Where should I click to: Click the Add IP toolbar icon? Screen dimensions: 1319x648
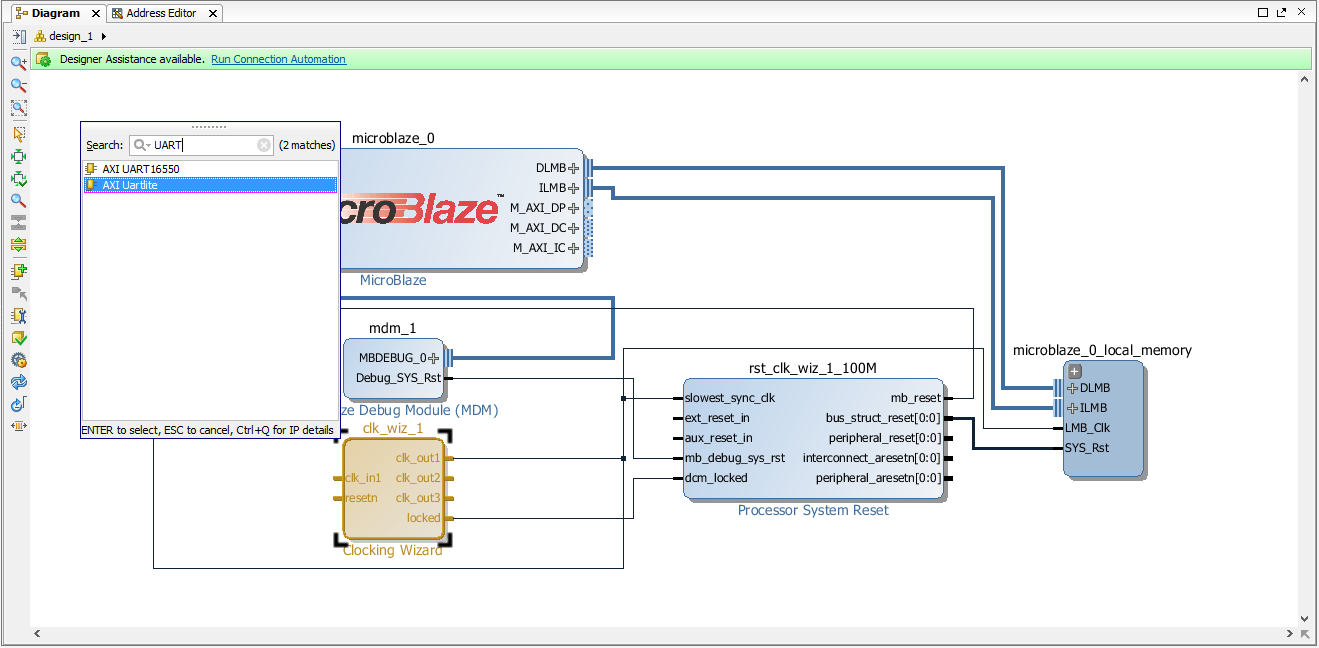coord(18,271)
